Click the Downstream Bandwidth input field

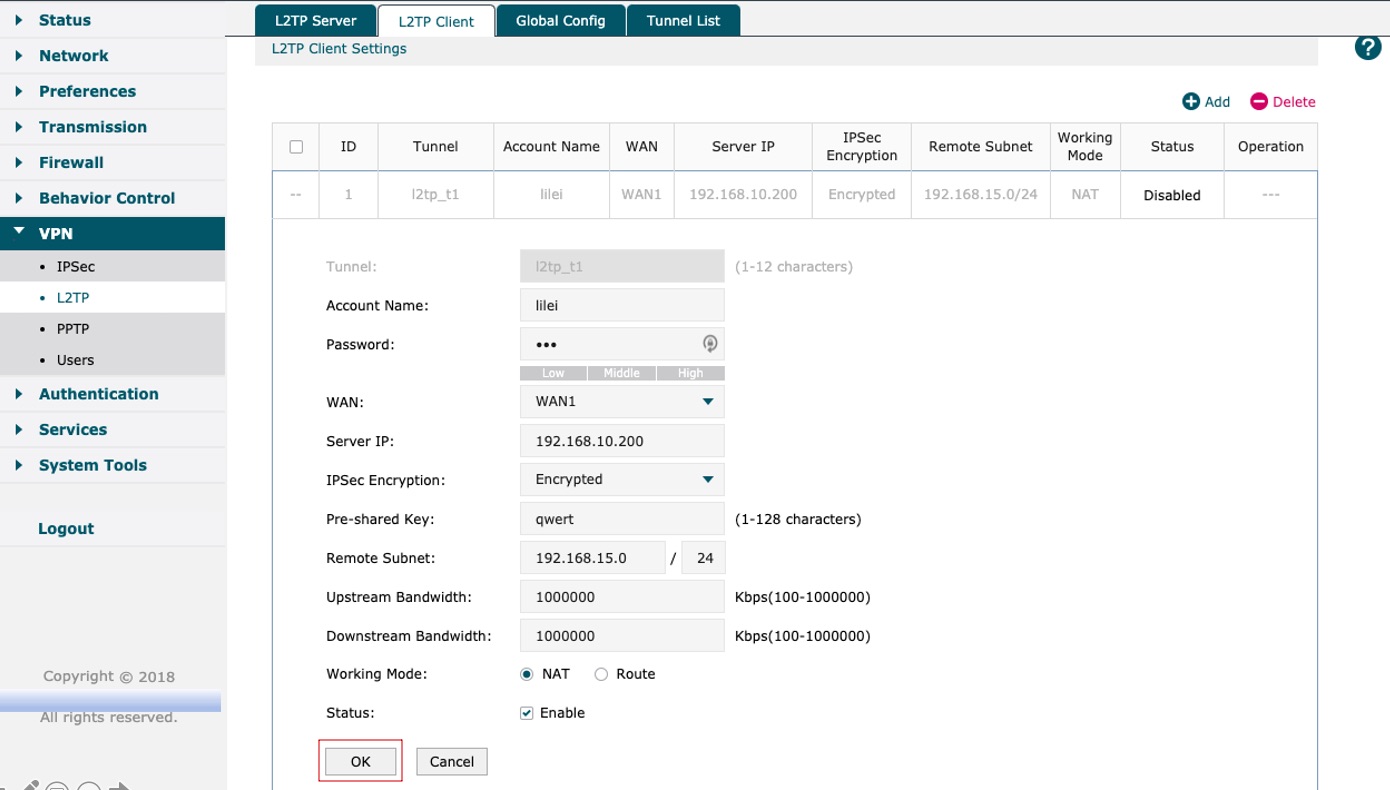coord(622,636)
